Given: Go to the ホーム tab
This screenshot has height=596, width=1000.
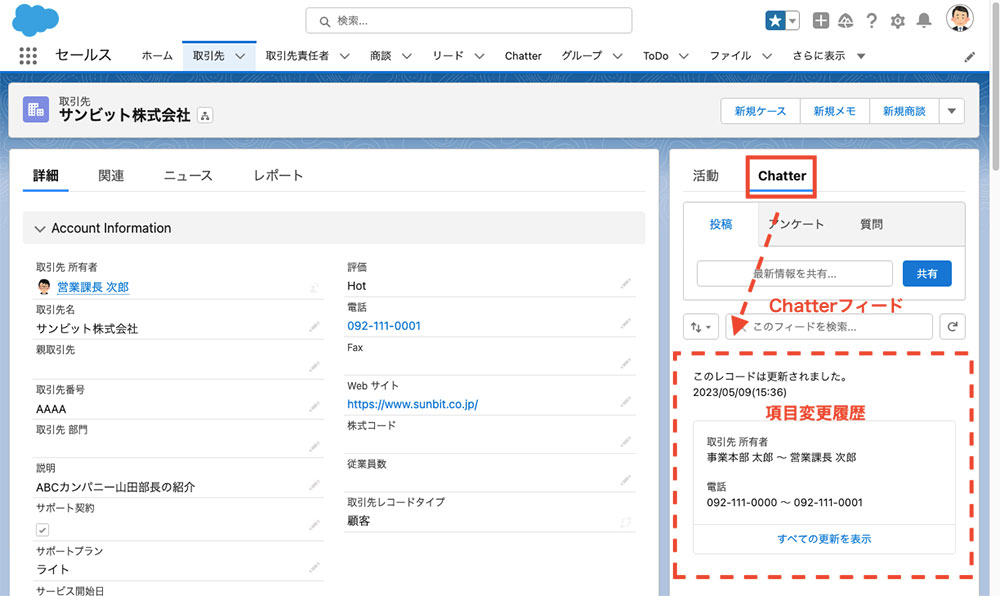Looking at the screenshot, I should pos(157,56).
